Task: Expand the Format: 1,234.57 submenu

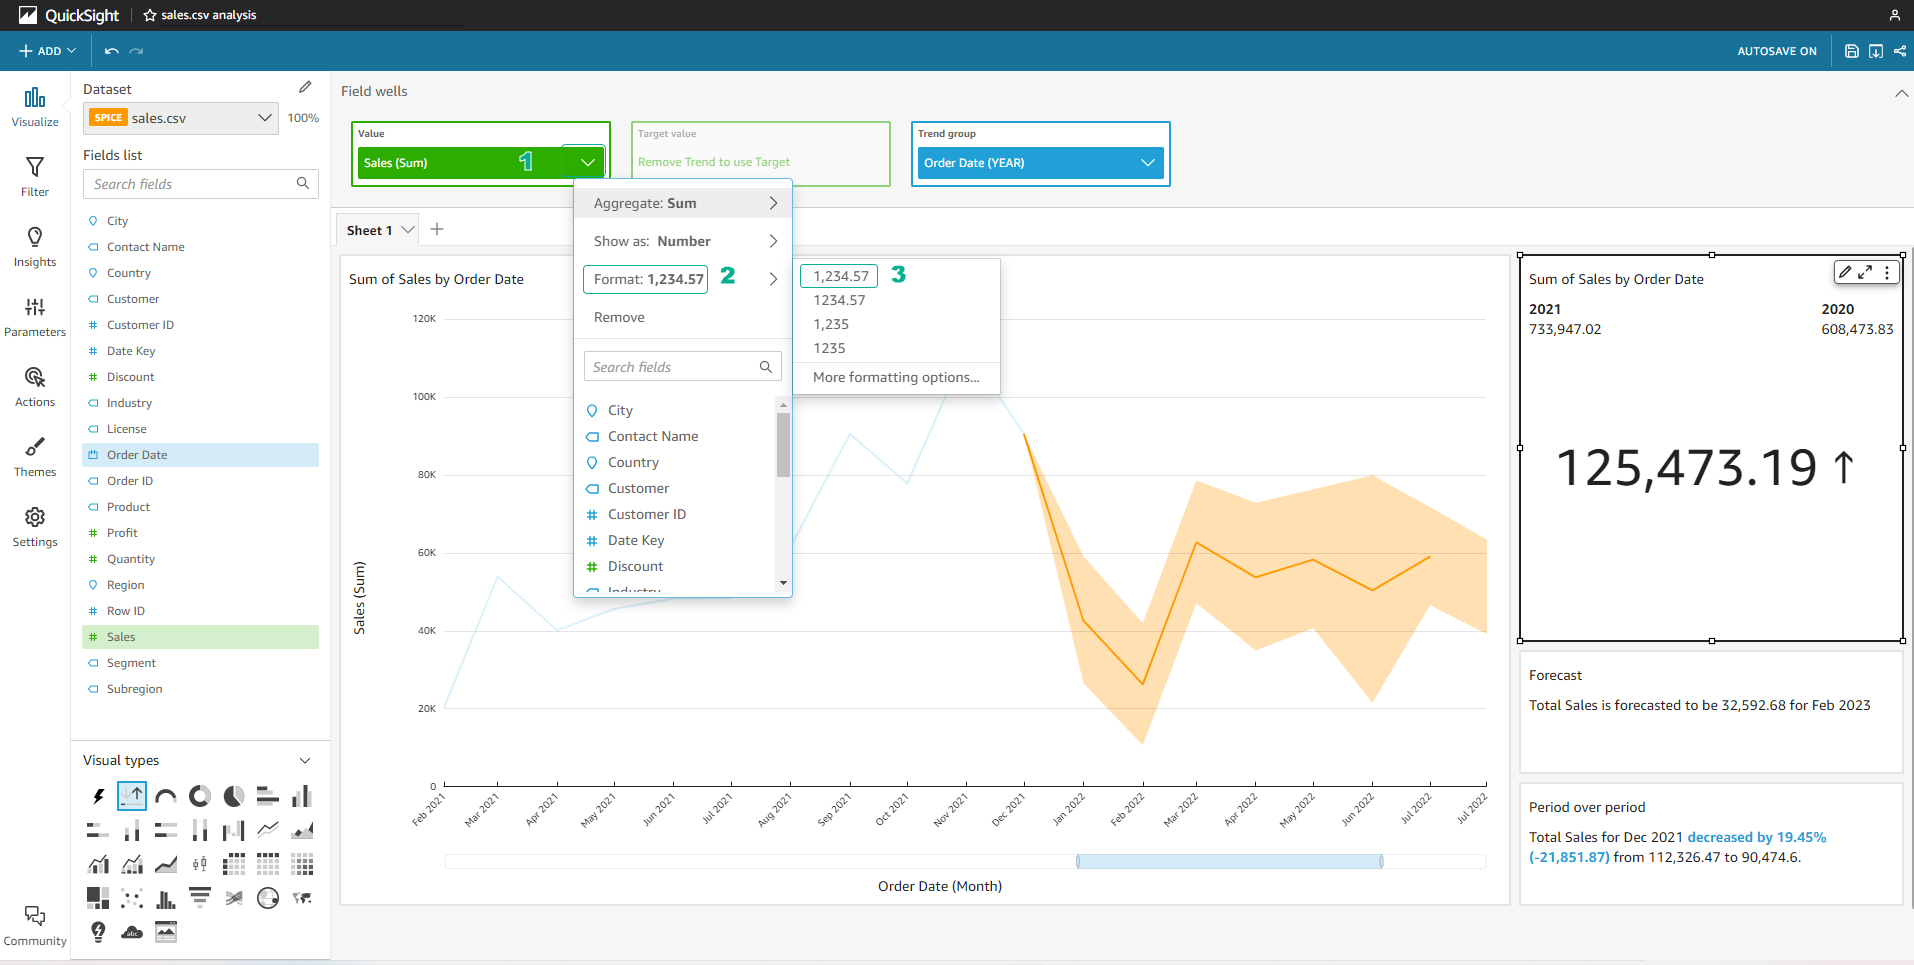Action: point(683,279)
